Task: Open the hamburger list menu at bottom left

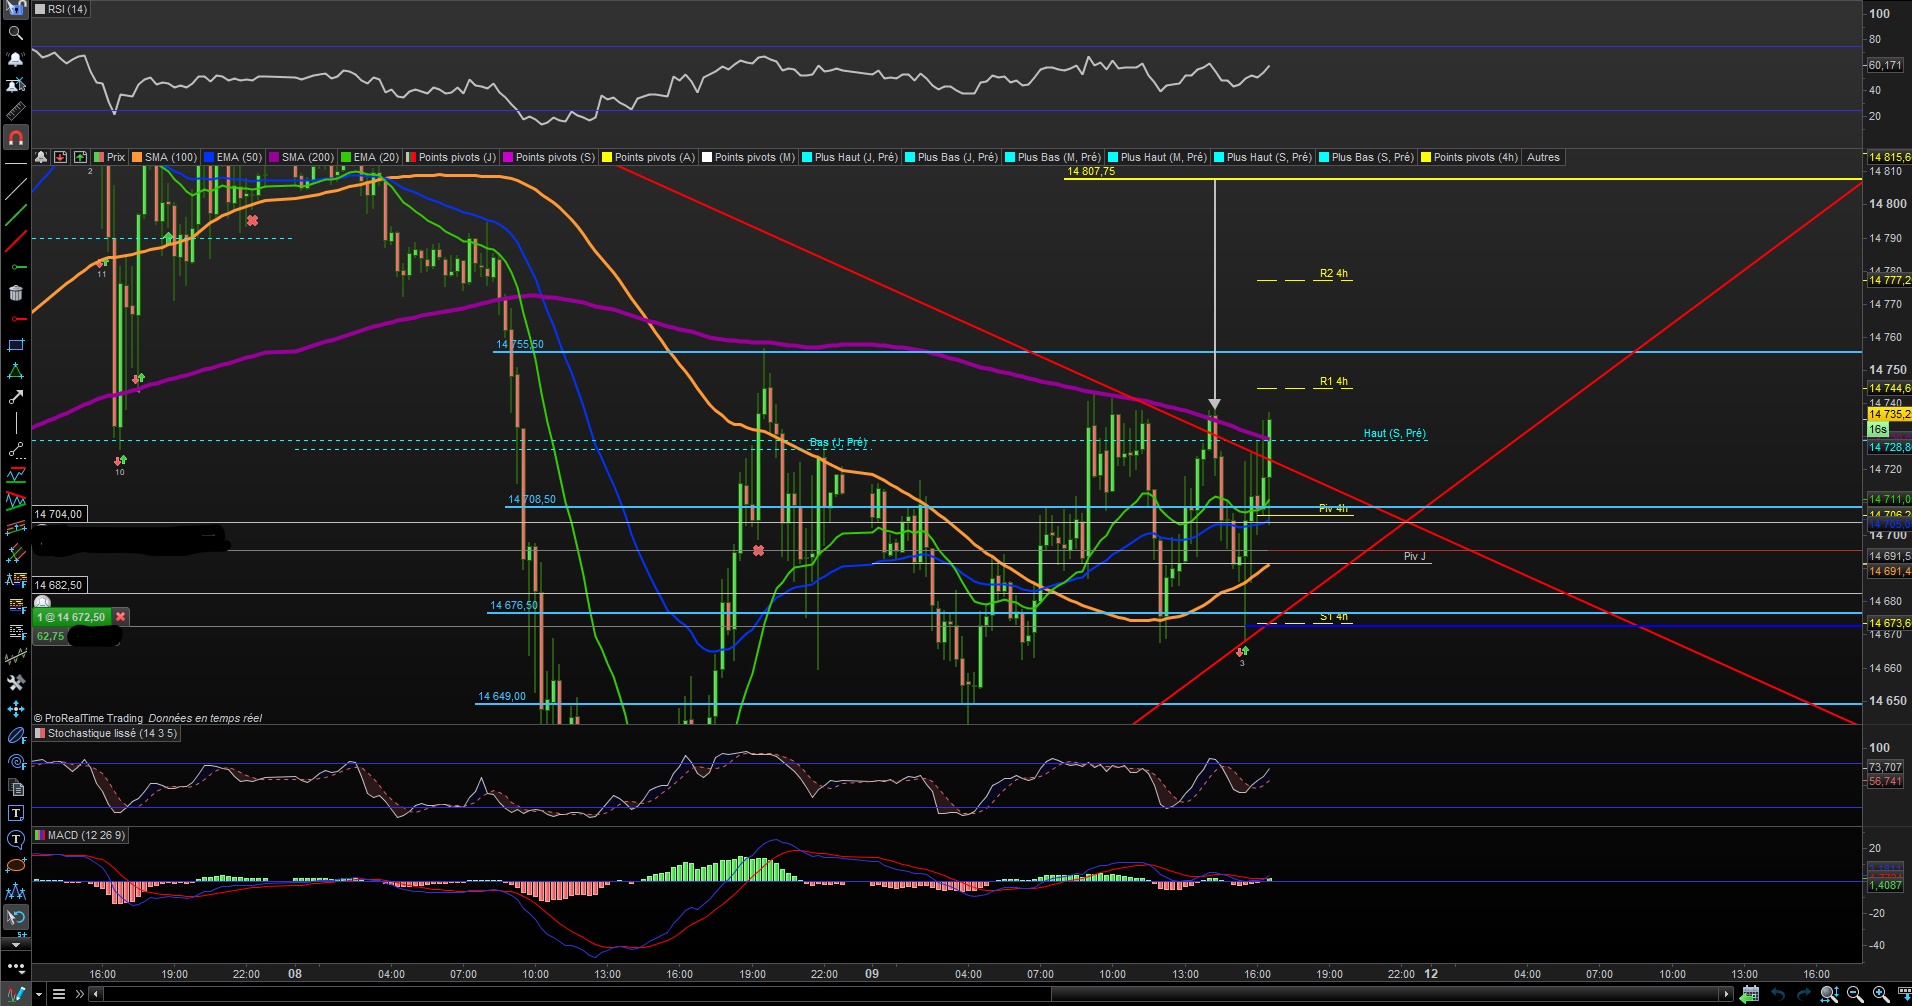Action: pyautogui.click(x=59, y=994)
